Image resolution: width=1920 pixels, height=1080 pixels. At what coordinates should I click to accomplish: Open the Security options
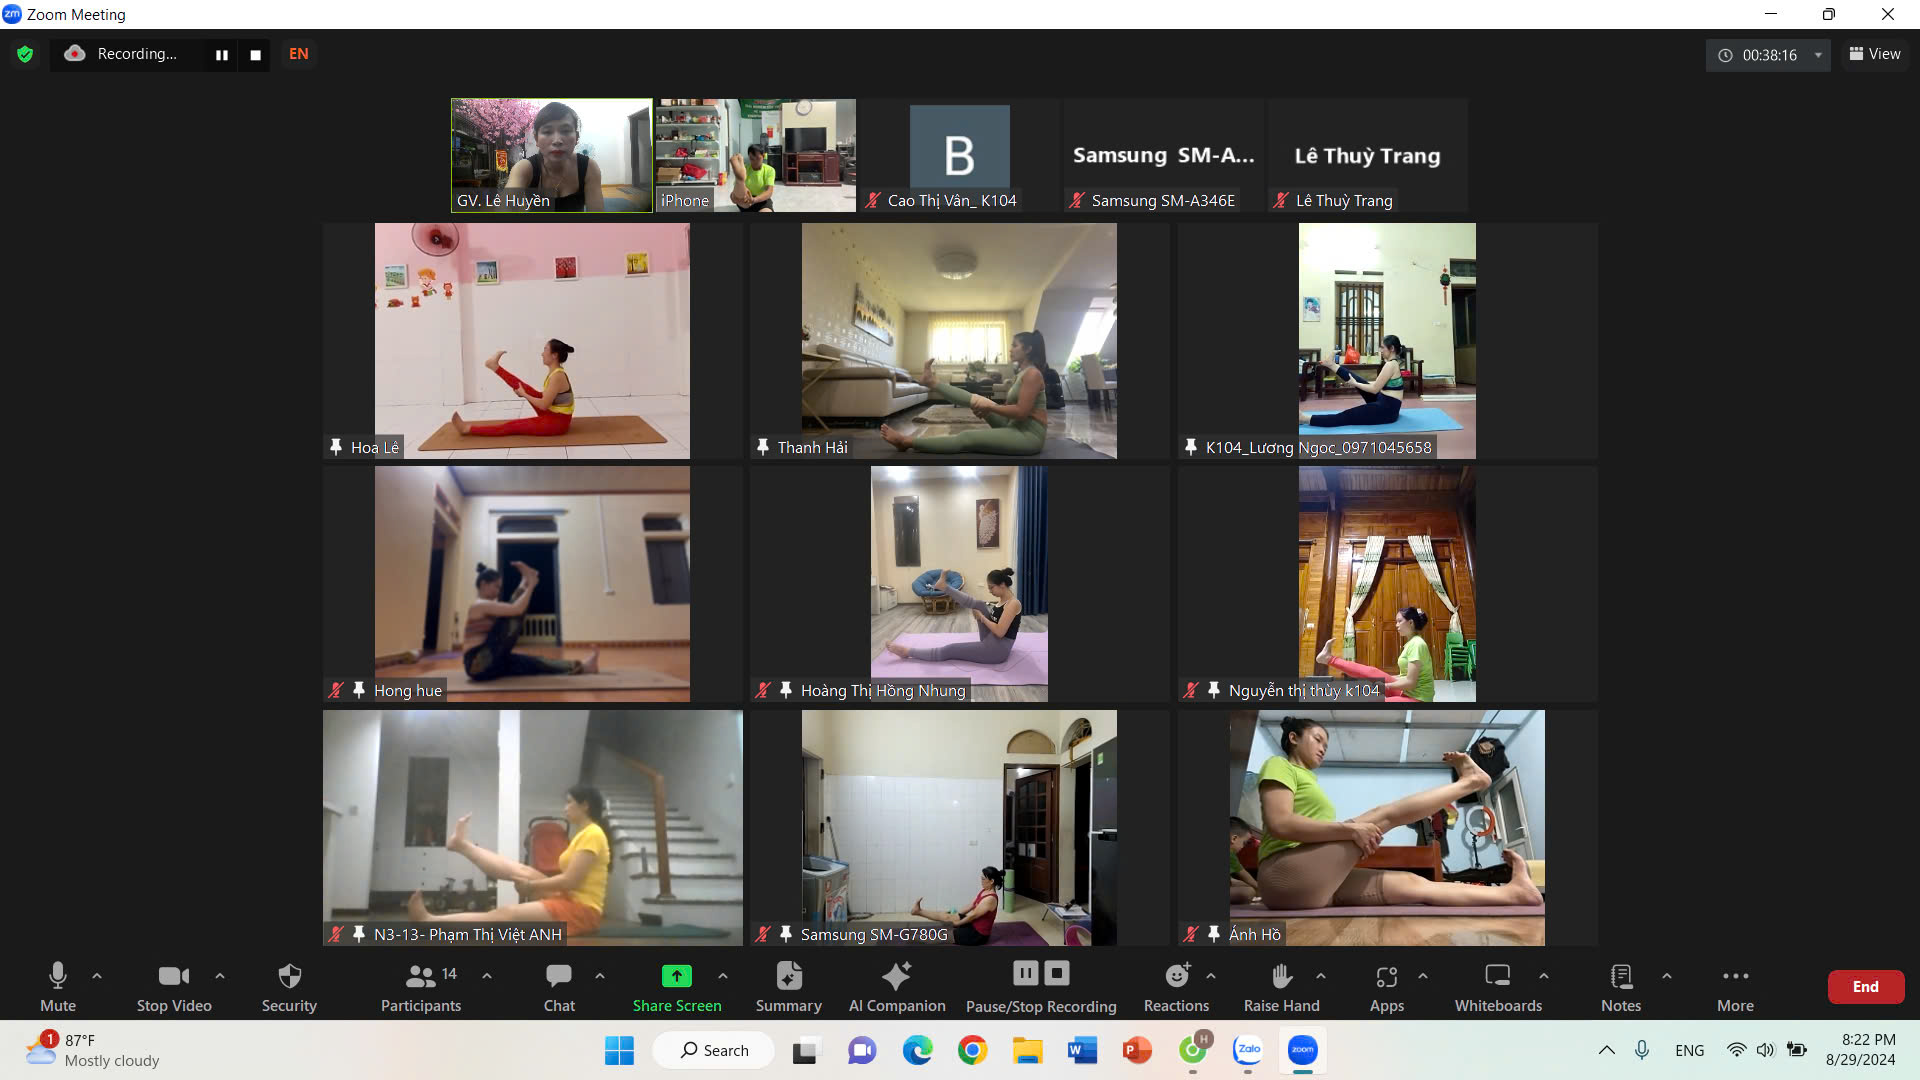tap(288, 985)
